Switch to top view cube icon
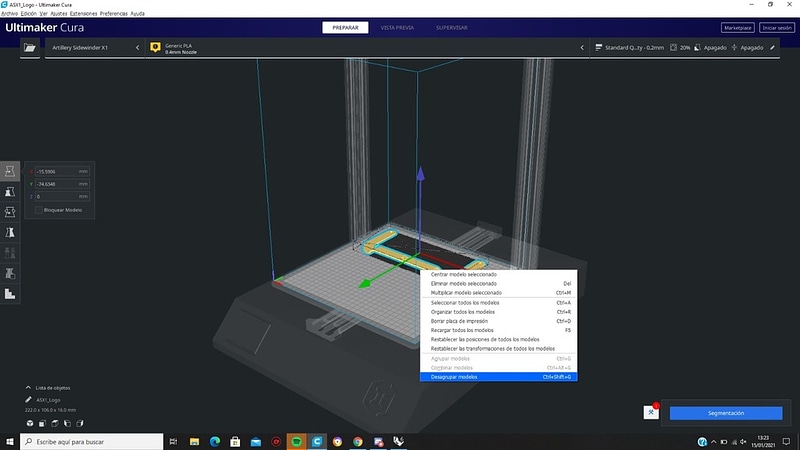Image resolution: width=800 pixels, height=450 pixels. pyautogui.click(x=55, y=423)
